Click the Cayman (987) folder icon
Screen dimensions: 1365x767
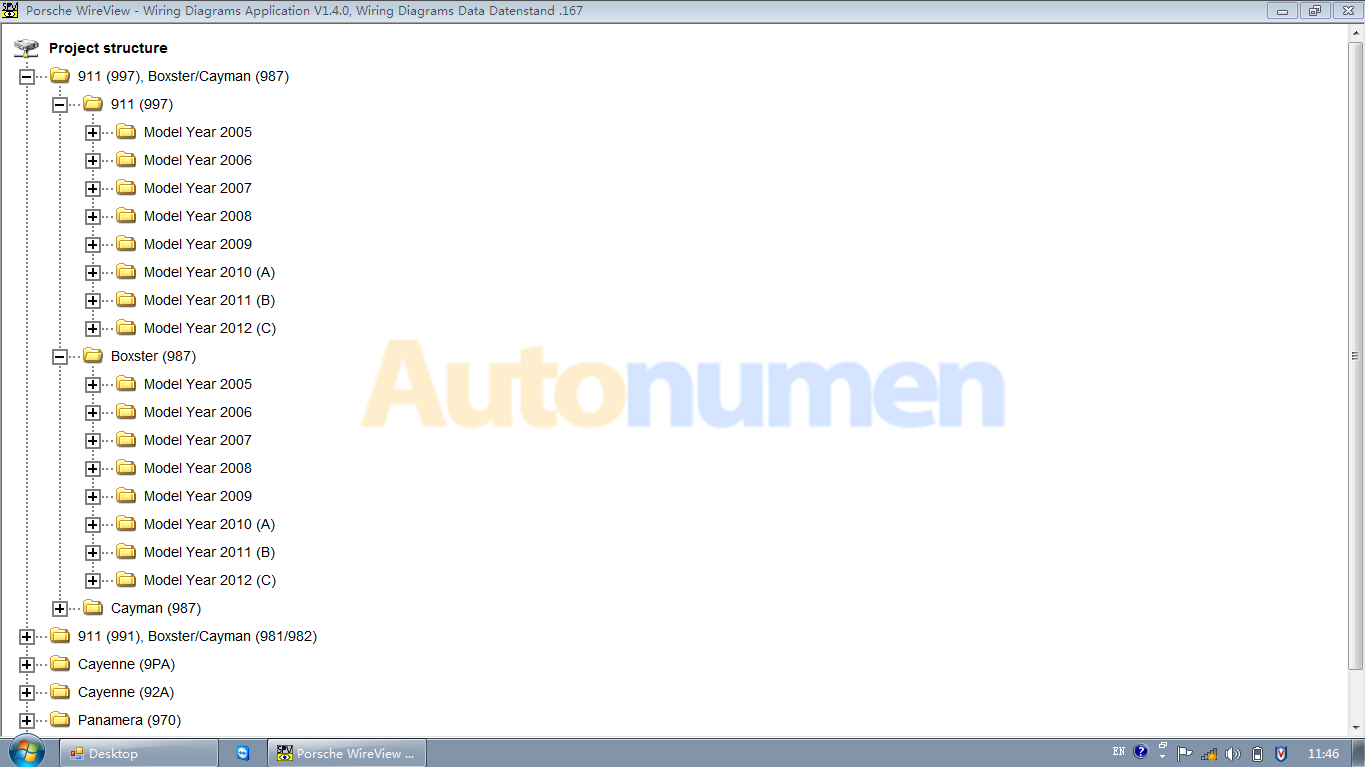coord(93,607)
